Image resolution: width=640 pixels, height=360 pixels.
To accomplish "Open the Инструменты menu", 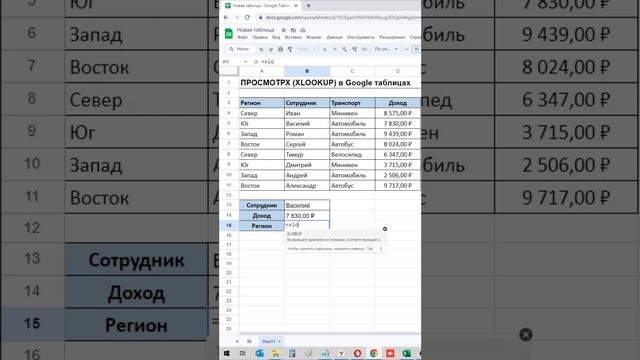I will 361,38.
